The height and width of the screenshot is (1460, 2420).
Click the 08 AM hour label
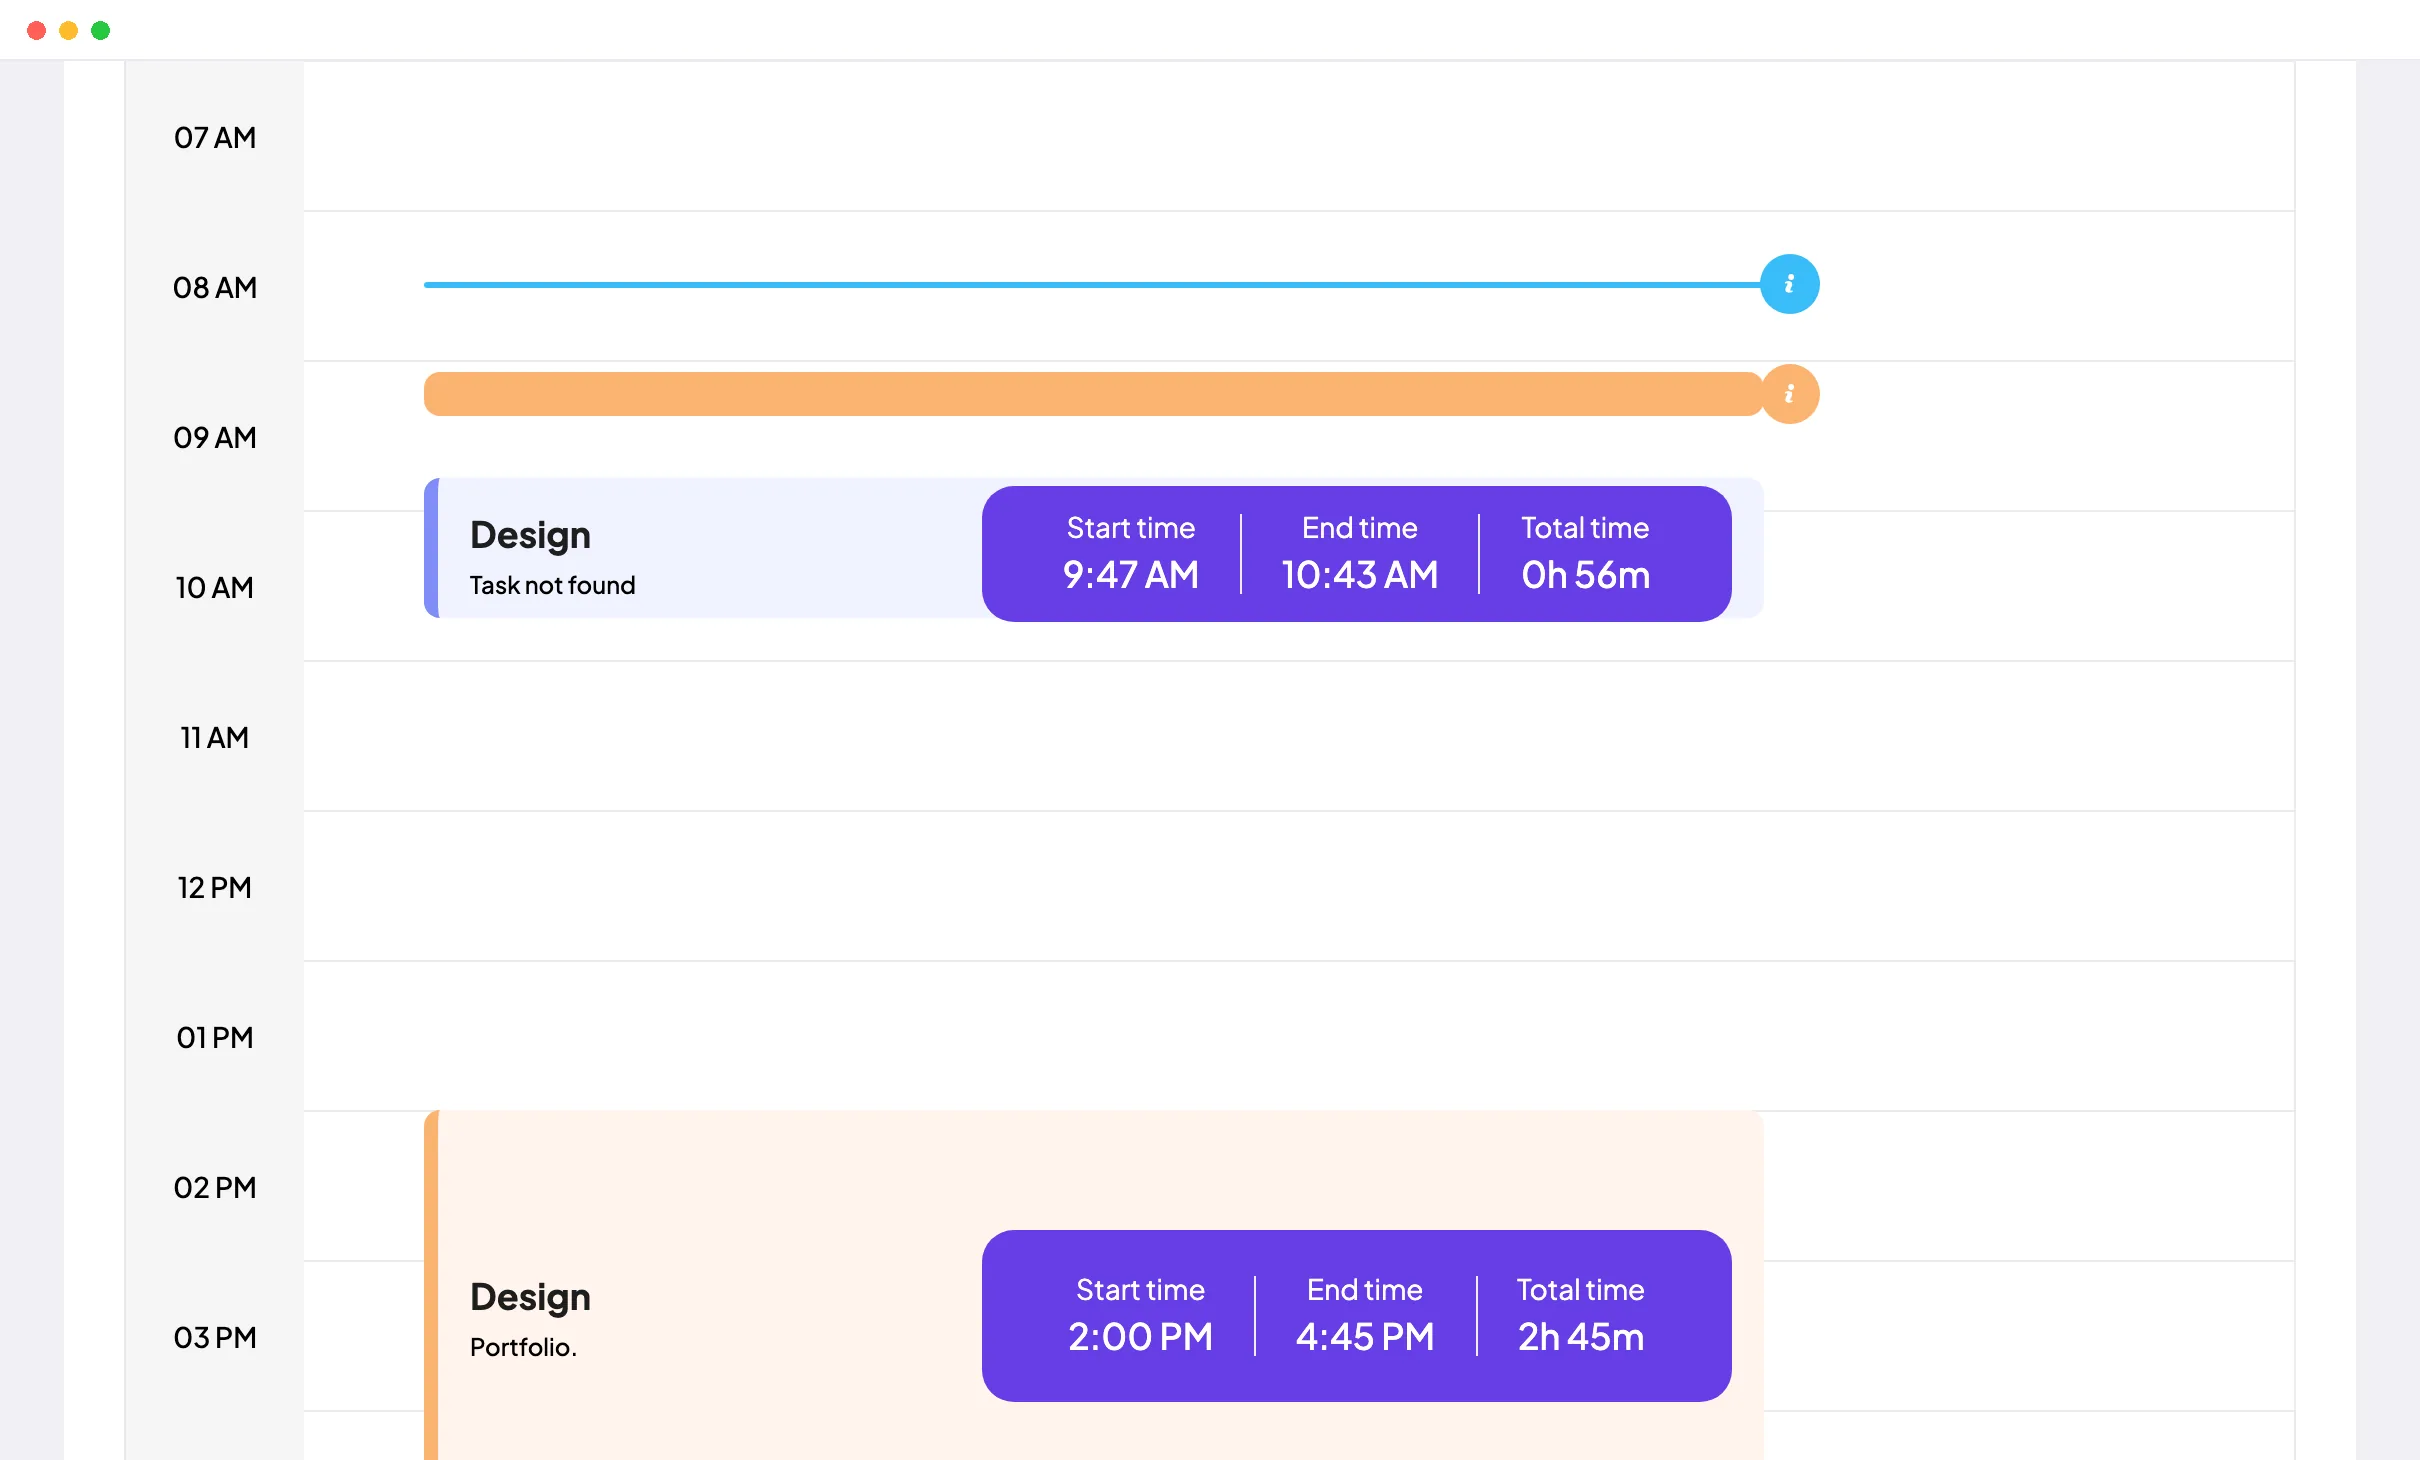point(215,287)
